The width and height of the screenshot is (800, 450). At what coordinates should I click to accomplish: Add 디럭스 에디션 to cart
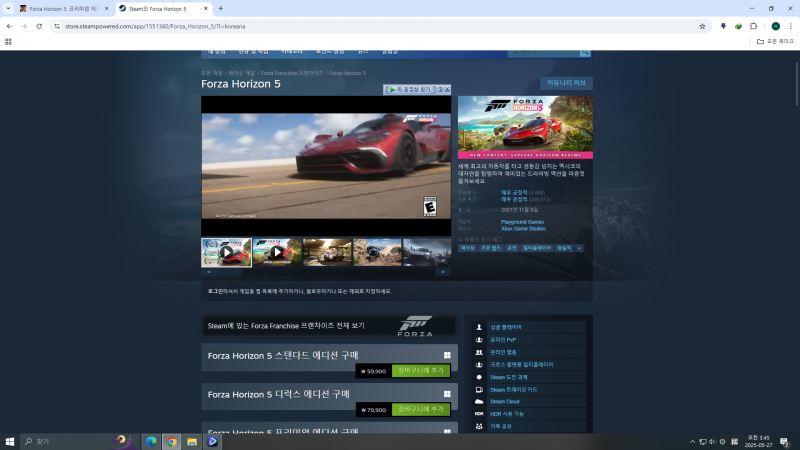[421, 409]
